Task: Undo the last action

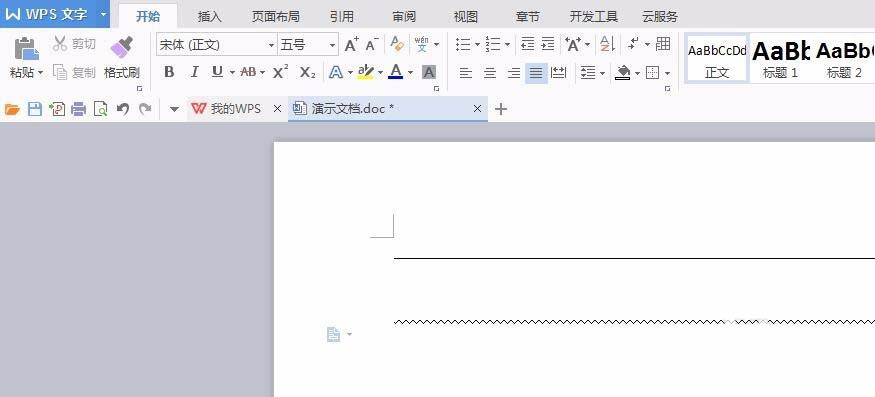Action: coord(123,109)
